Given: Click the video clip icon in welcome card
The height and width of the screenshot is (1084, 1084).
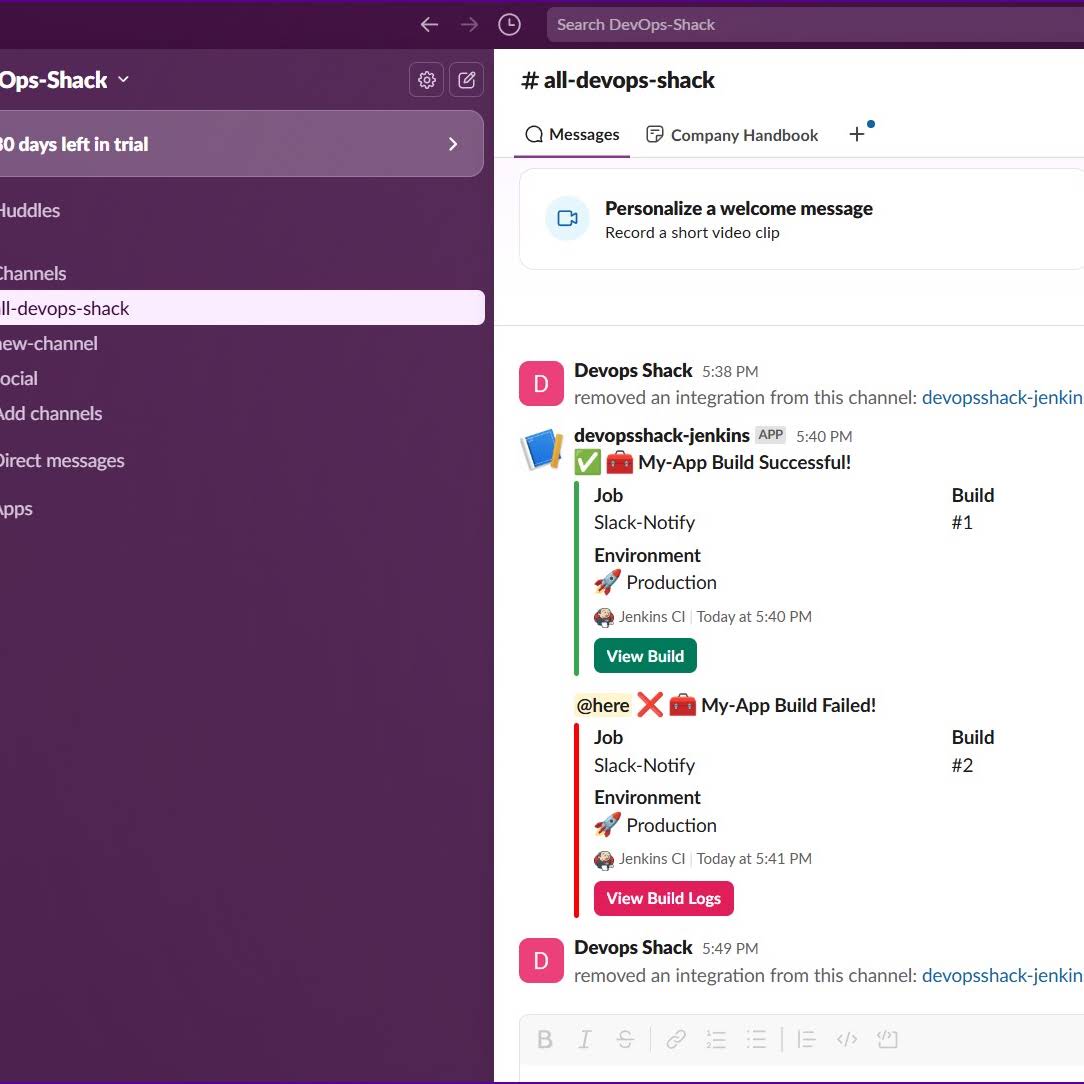Looking at the screenshot, I should [x=568, y=218].
